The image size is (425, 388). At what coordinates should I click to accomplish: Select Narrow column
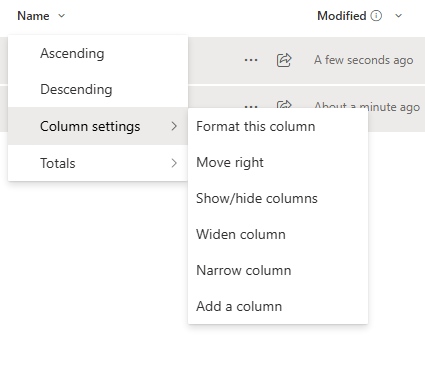[278, 270]
